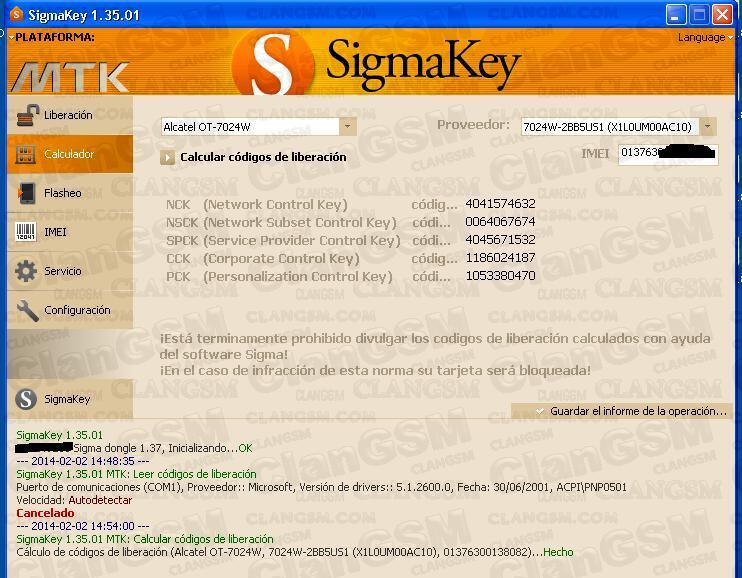Expand the Proveedor dropdown arrow

[x=707, y=126]
